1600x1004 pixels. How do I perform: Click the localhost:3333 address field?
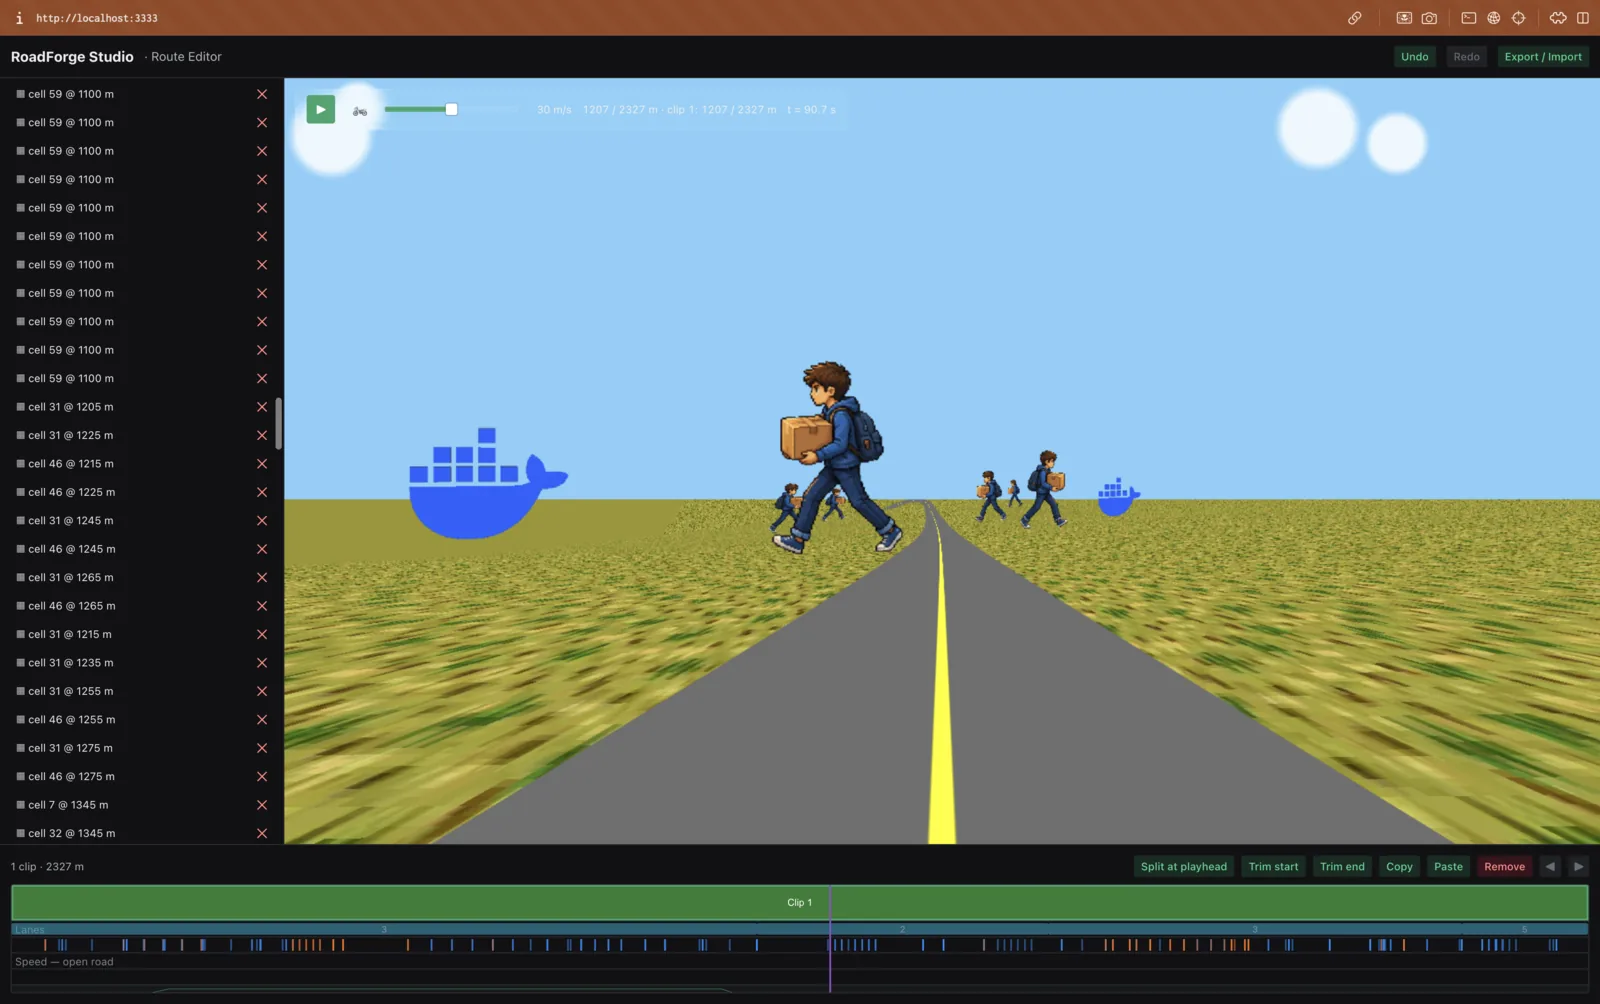(x=97, y=18)
